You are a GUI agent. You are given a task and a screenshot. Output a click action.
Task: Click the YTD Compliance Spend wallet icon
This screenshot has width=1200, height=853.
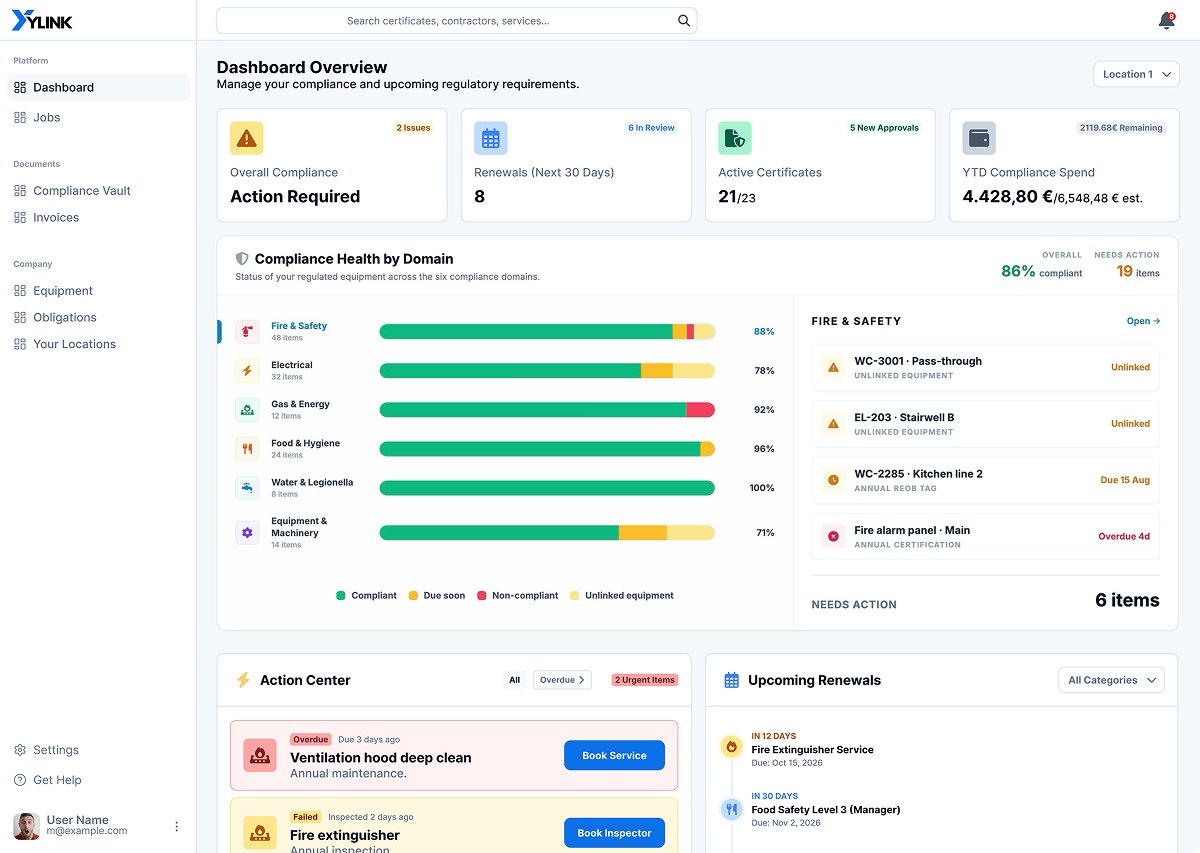[x=979, y=138]
